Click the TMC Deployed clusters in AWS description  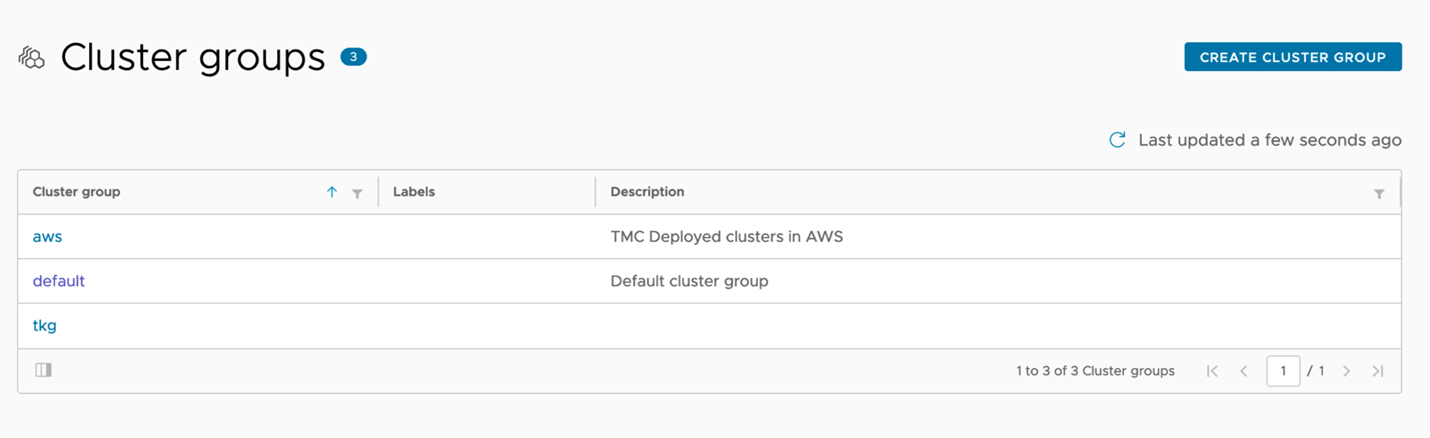click(x=726, y=237)
